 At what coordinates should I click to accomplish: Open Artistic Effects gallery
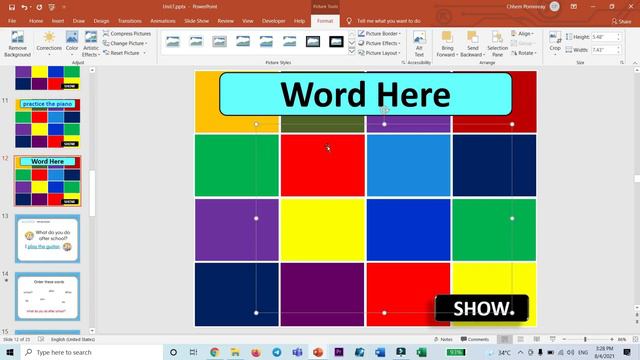(x=91, y=44)
